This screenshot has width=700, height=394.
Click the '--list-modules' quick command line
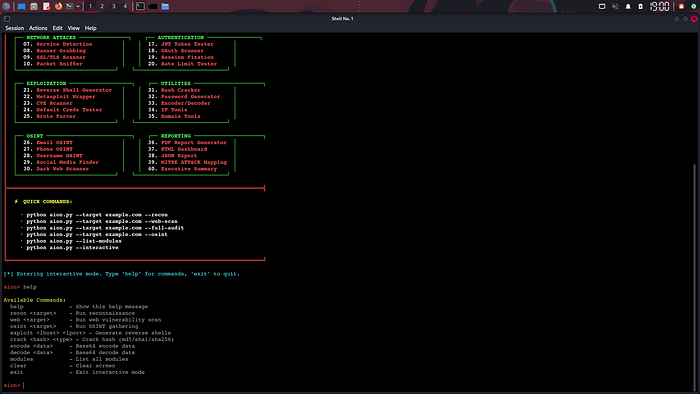(74, 241)
